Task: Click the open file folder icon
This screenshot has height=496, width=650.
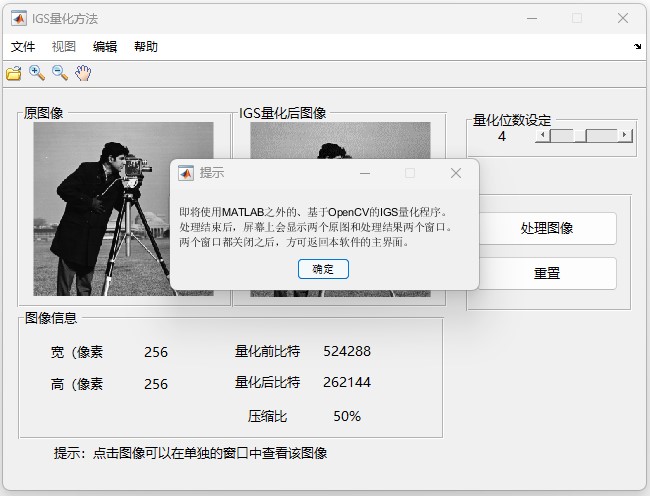Action: point(14,73)
